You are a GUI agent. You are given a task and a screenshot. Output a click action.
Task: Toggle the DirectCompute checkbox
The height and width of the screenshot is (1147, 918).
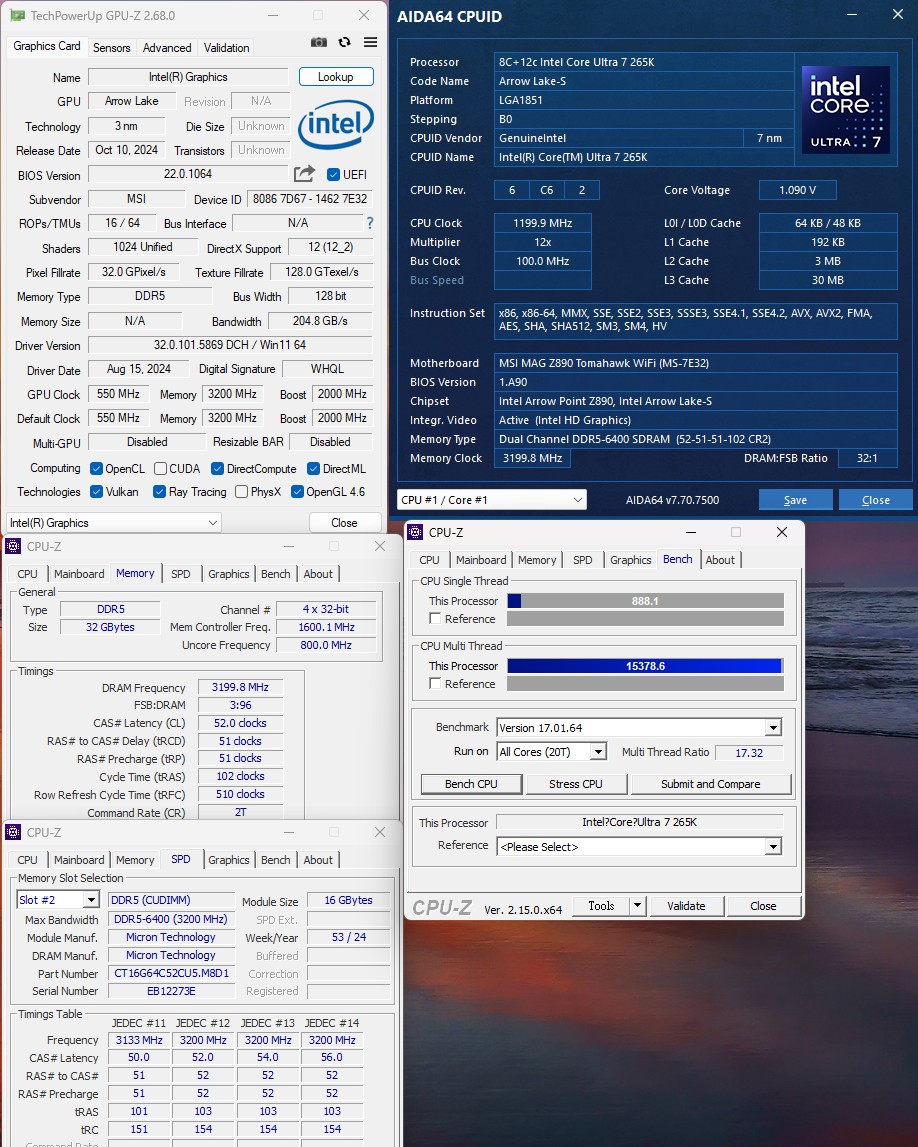[x=217, y=468]
